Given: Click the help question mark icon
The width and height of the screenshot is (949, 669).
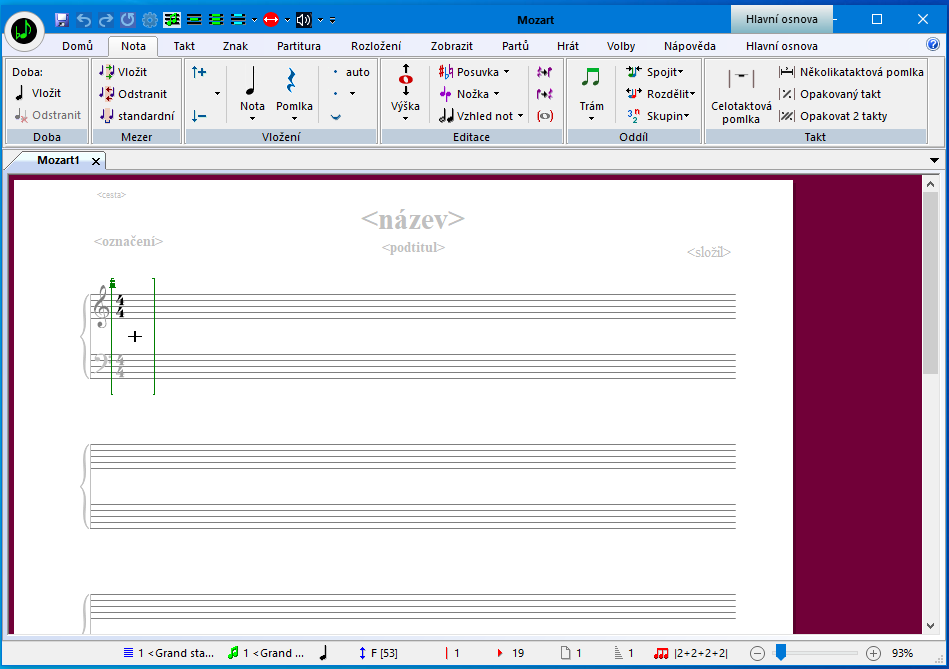Looking at the screenshot, I should [x=933, y=45].
